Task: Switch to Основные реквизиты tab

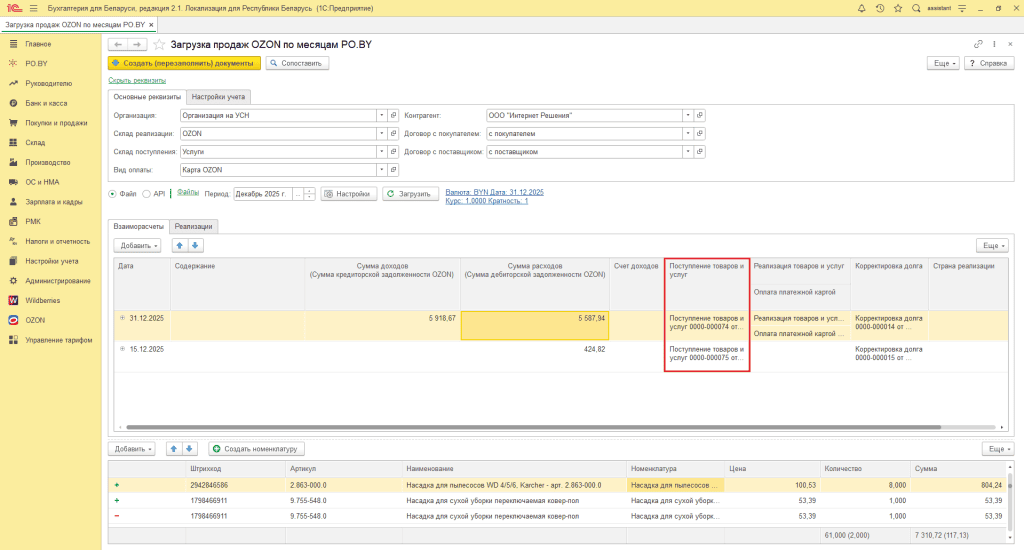Action: (147, 97)
